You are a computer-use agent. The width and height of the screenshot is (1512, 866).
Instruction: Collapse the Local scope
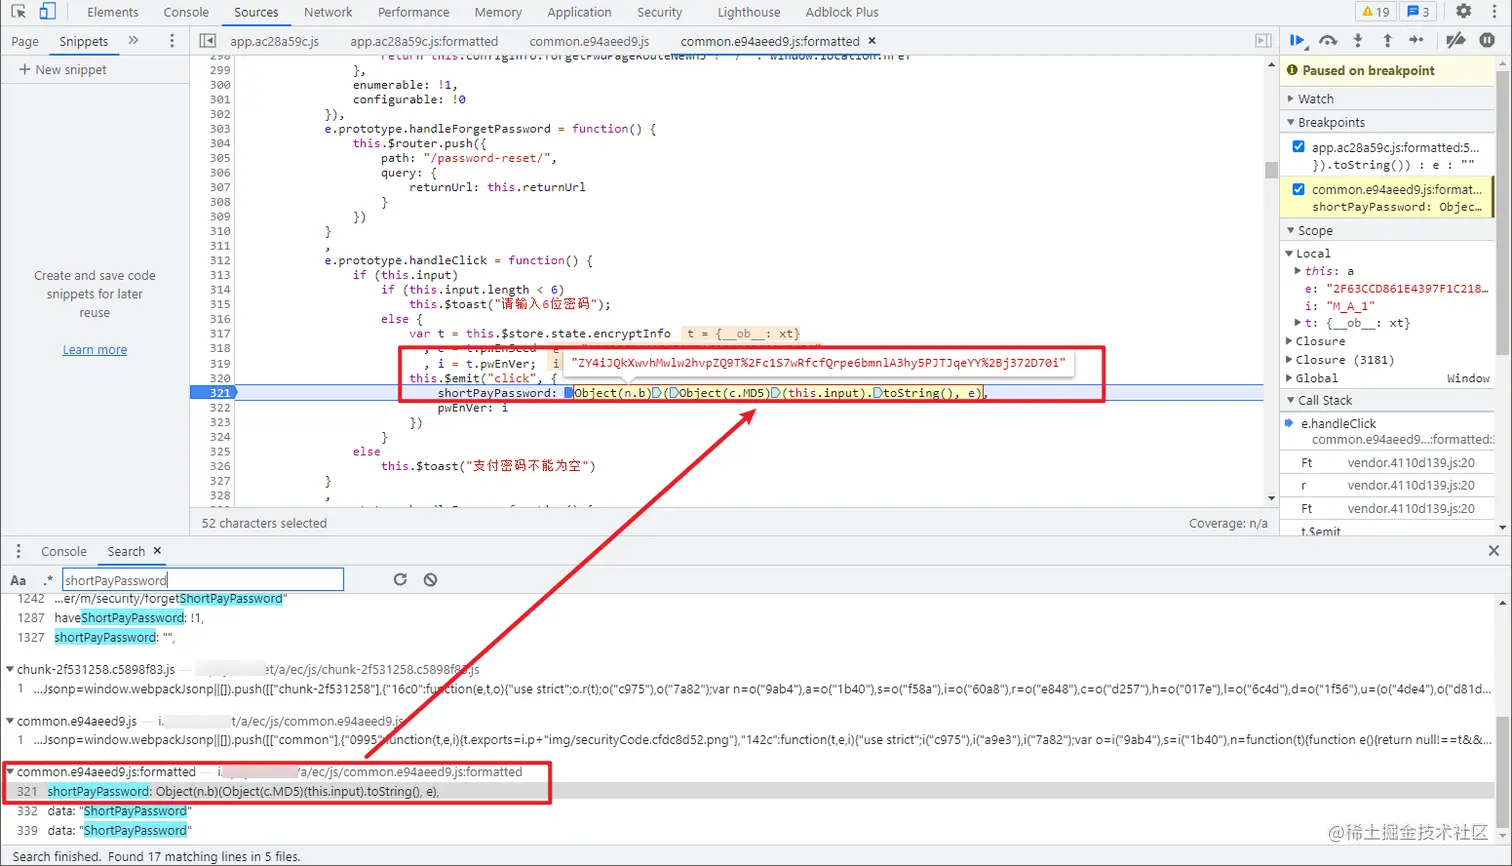(1290, 253)
